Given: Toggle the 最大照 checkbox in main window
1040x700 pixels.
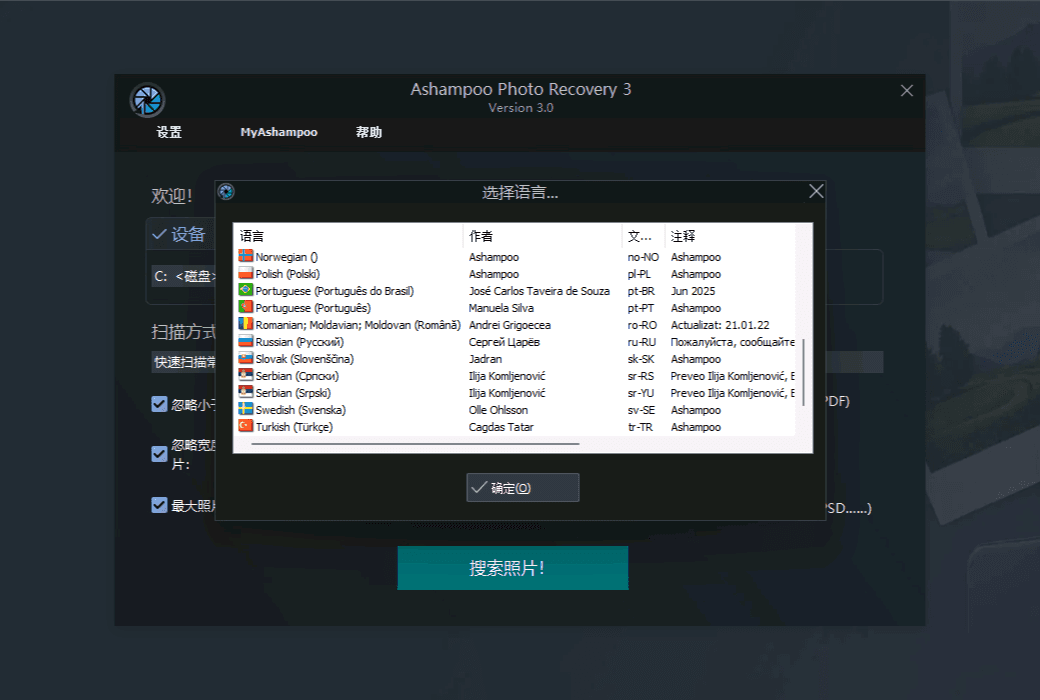Looking at the screenshot, I should (159, 505).
